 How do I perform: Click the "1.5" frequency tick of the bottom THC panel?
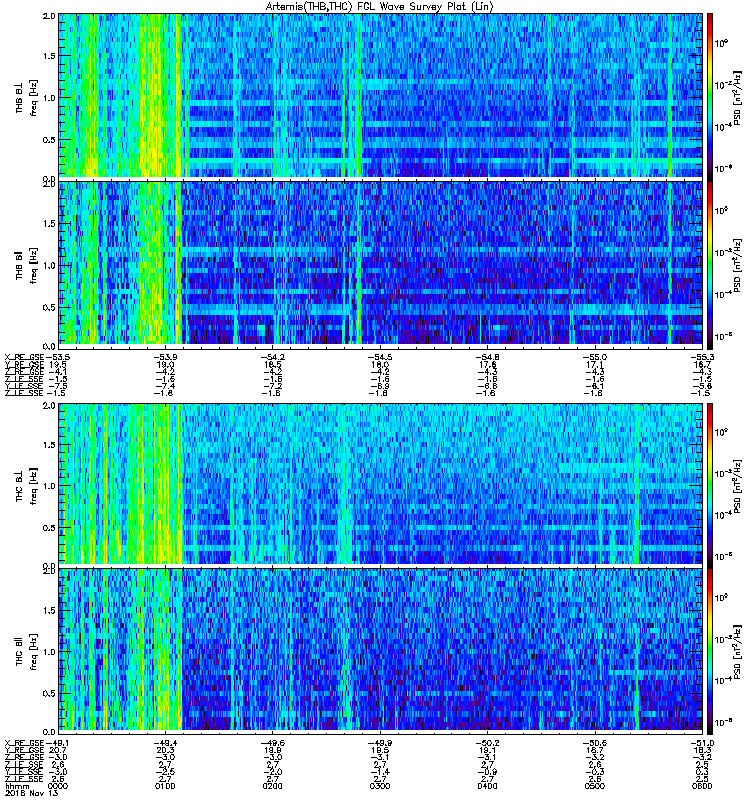(49, 610)
